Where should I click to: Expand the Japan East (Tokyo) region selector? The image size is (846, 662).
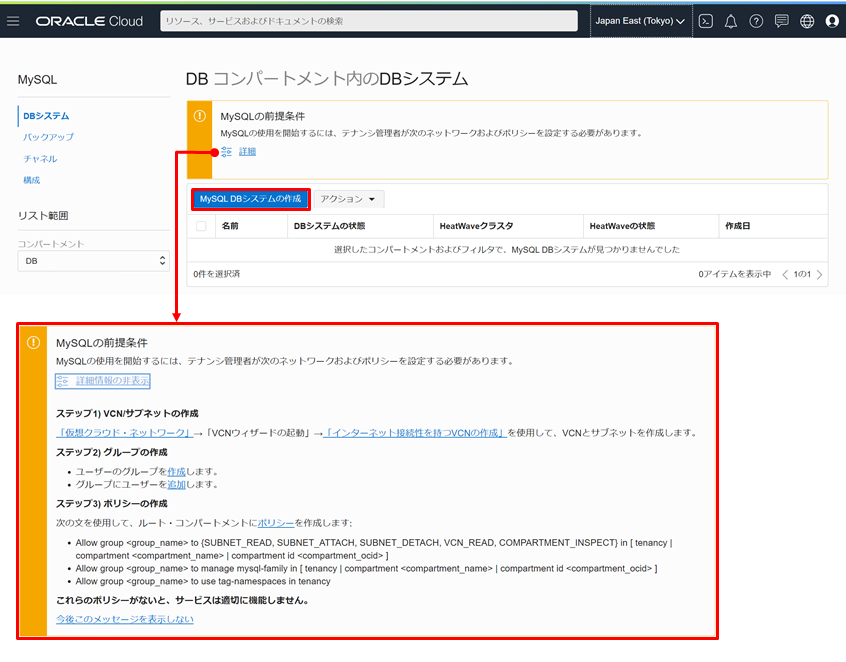[640, 21]
